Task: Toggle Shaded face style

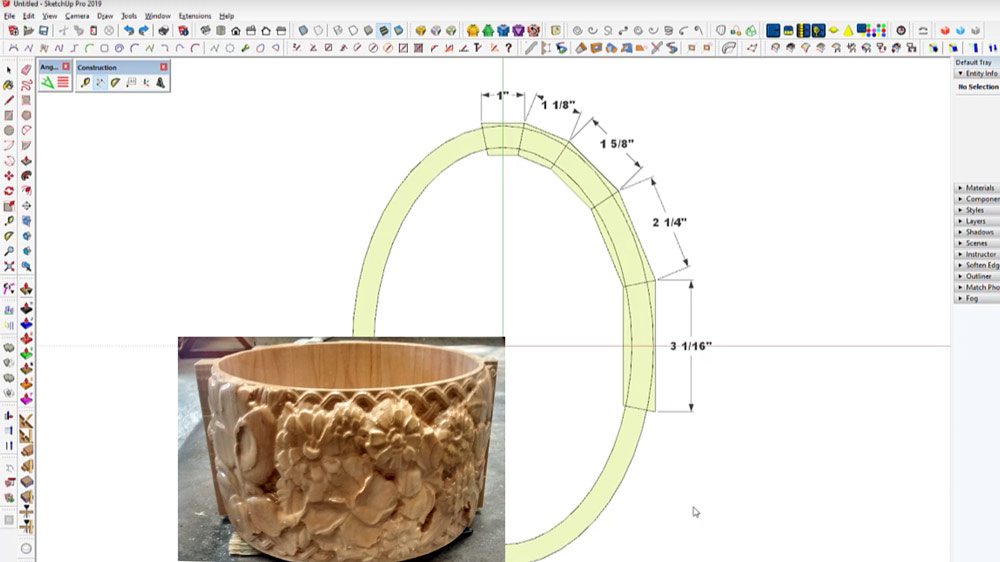Action: pyautogui.click(x=369, y=31)
